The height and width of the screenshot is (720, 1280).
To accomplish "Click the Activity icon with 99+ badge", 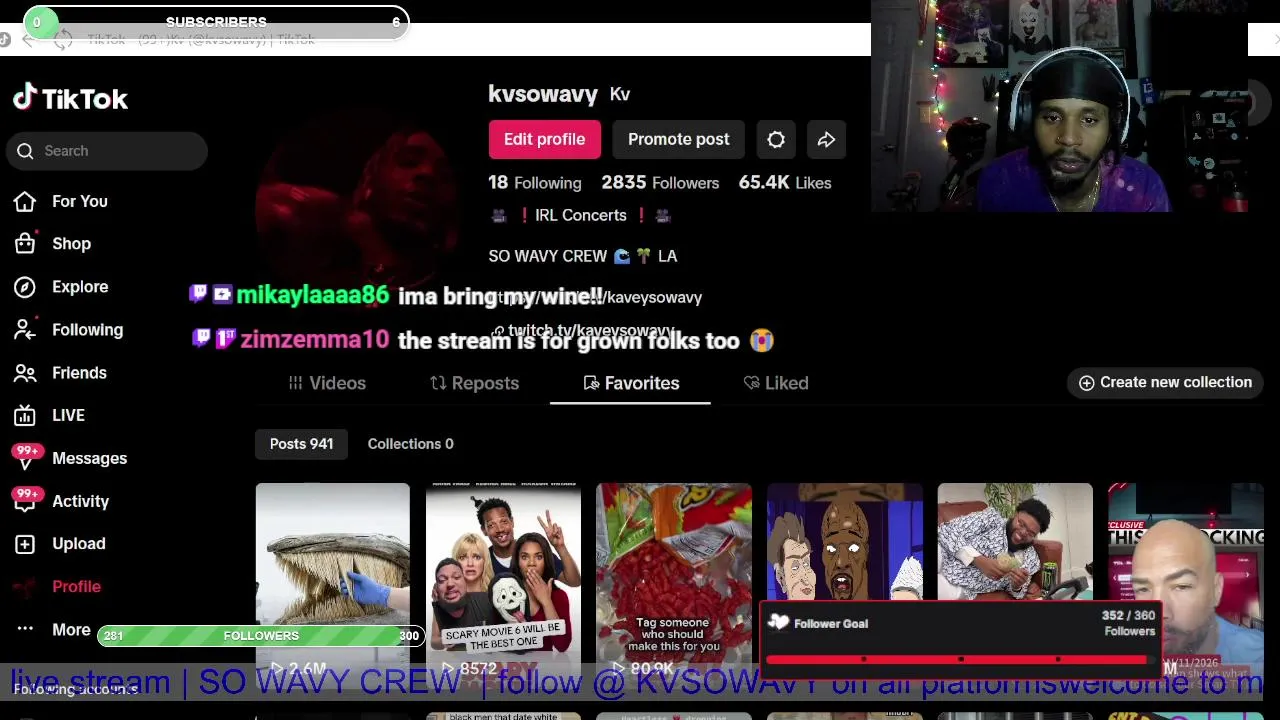I will [26, 499].
